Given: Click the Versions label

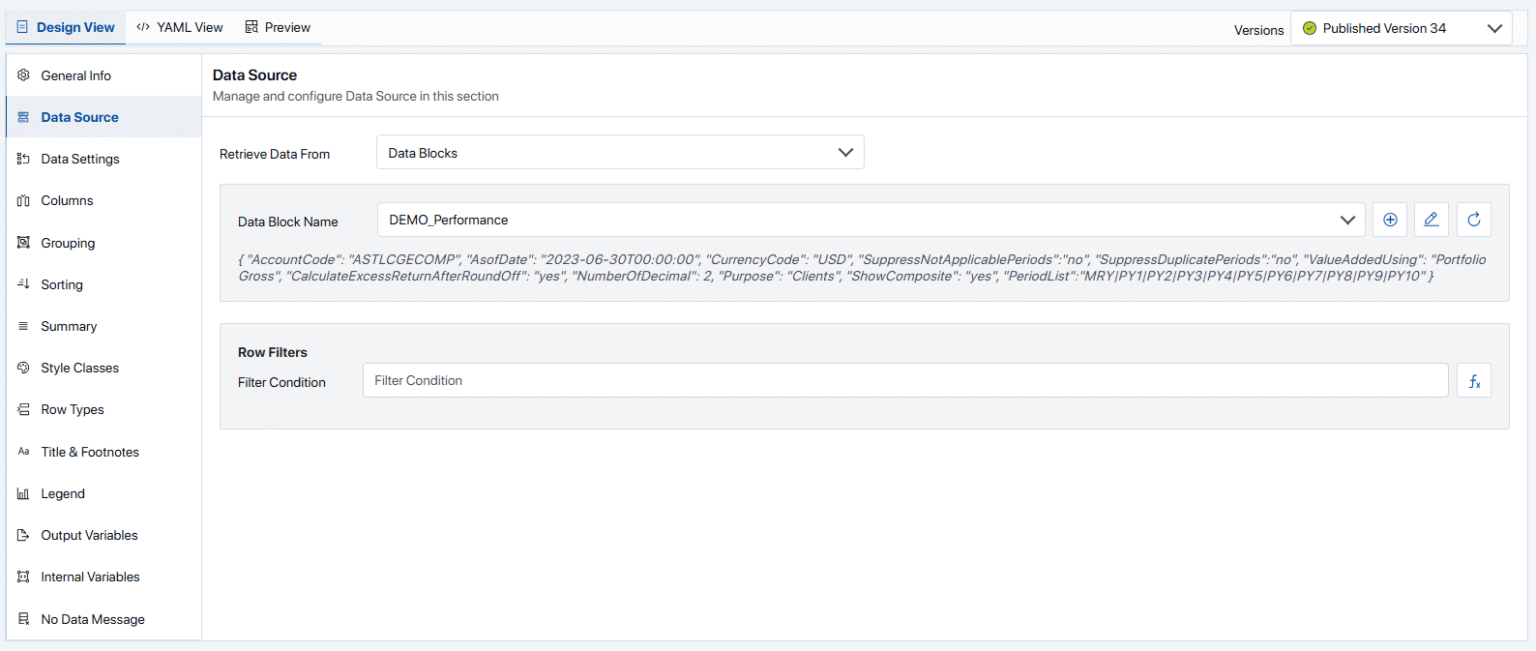Looking at the screenshot, I should [1259, 30].
